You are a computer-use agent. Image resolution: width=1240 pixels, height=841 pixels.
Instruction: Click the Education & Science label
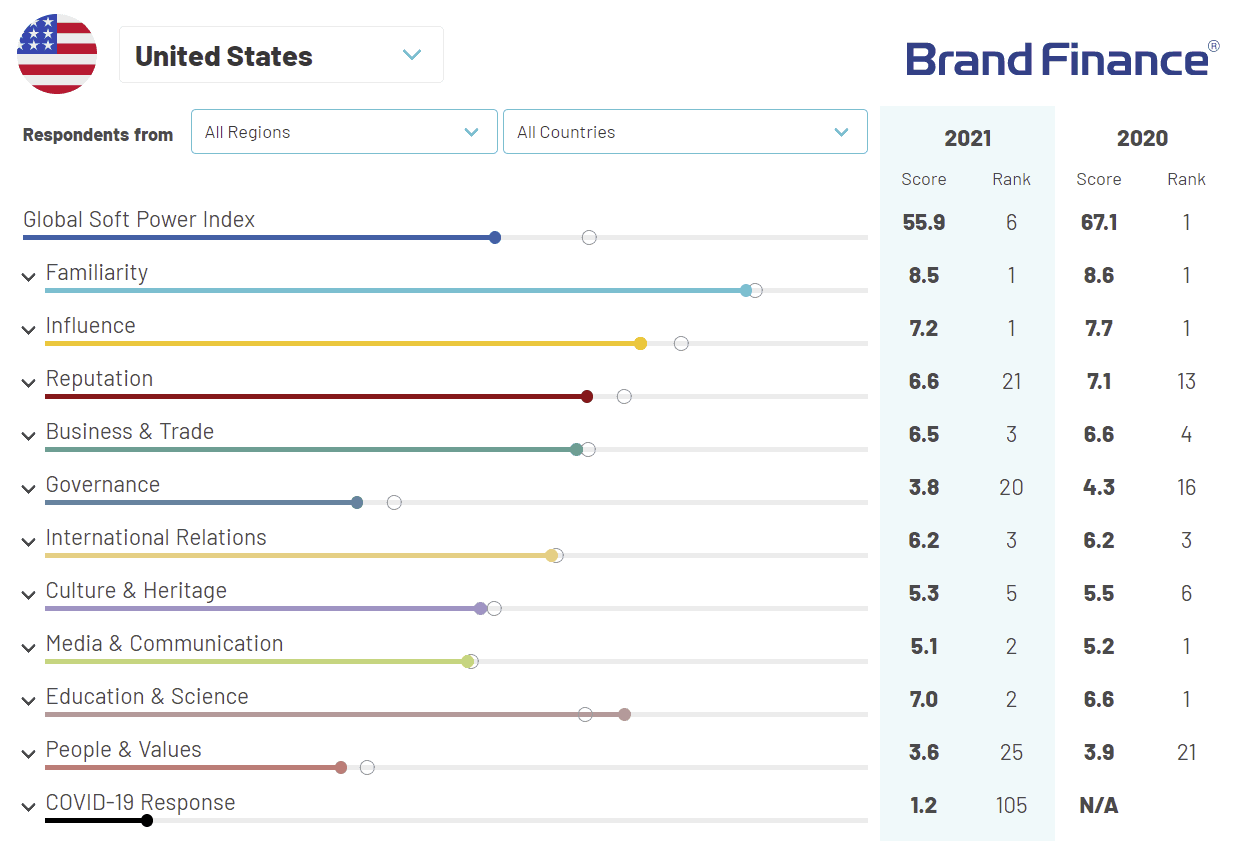point(147,697)
